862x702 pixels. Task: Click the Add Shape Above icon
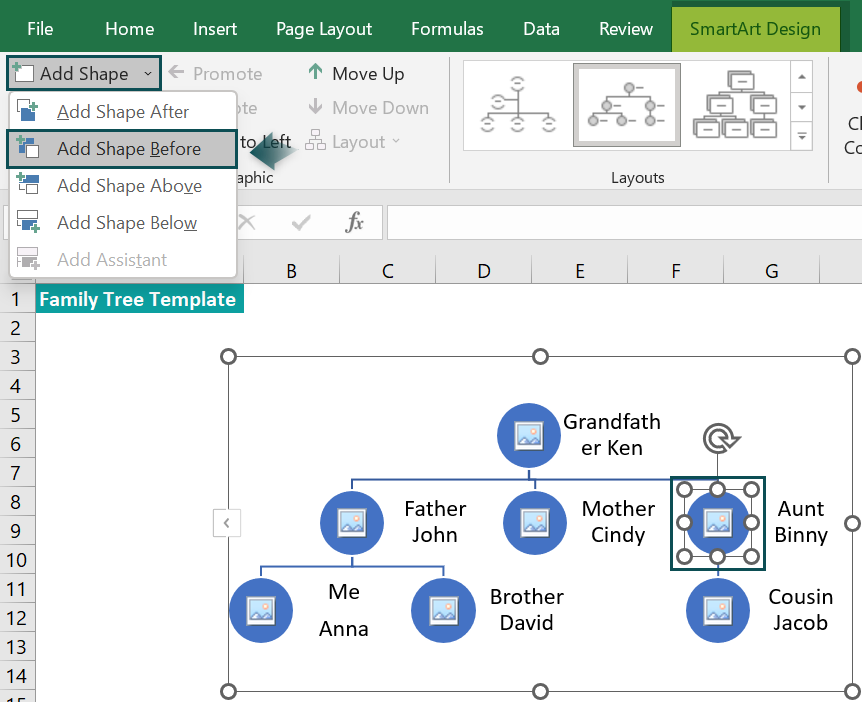coord(27,184)
